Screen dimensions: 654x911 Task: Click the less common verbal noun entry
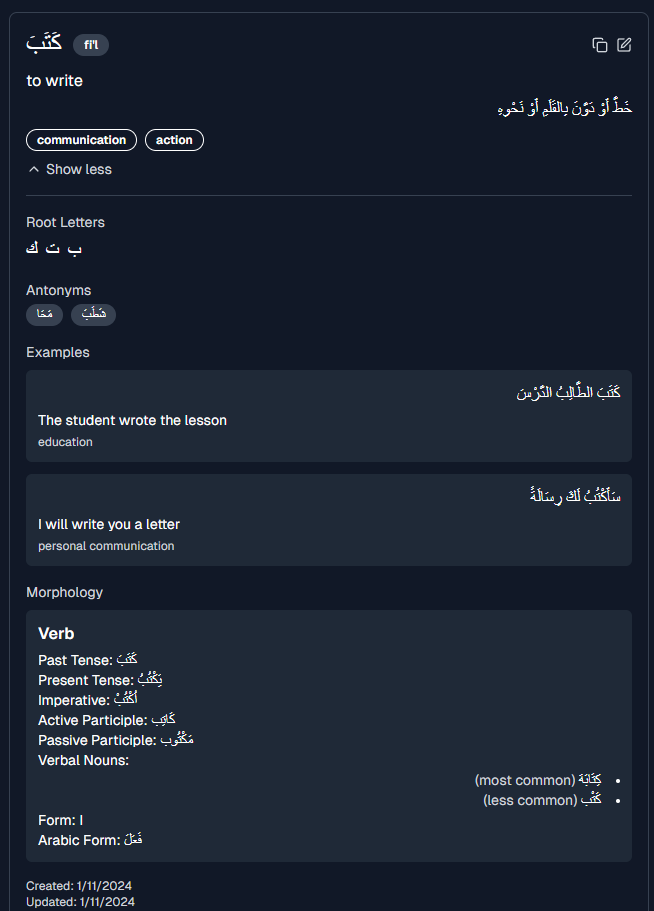click(542, 800)
